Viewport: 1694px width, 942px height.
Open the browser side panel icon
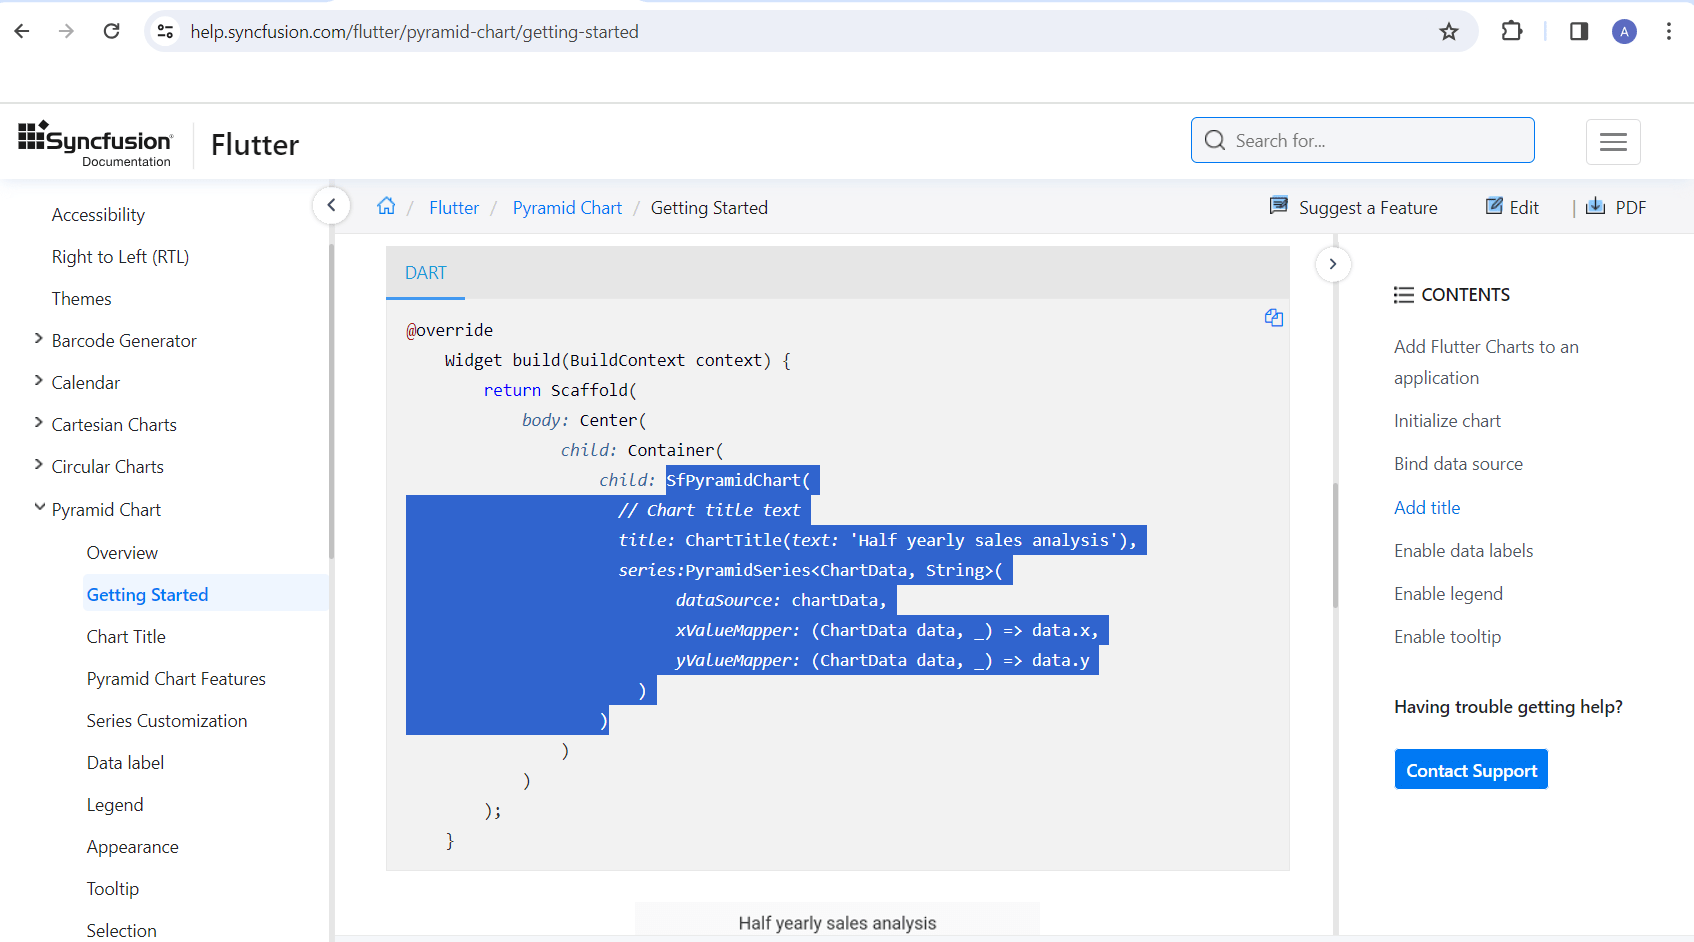click(x=1579, y=32)
